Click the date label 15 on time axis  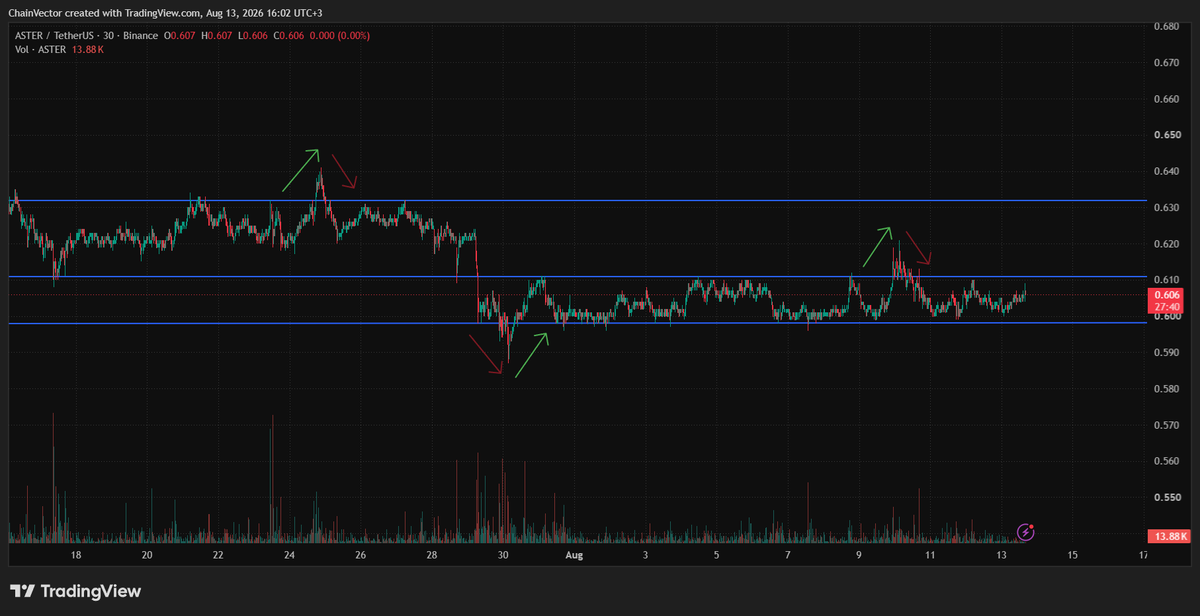click(x=1072, y=554)
